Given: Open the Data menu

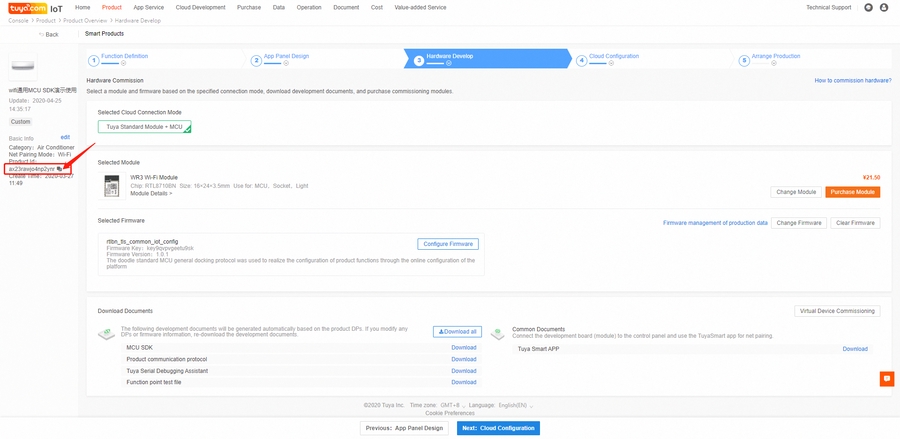Looking at the screenshot, I should 279,7.
